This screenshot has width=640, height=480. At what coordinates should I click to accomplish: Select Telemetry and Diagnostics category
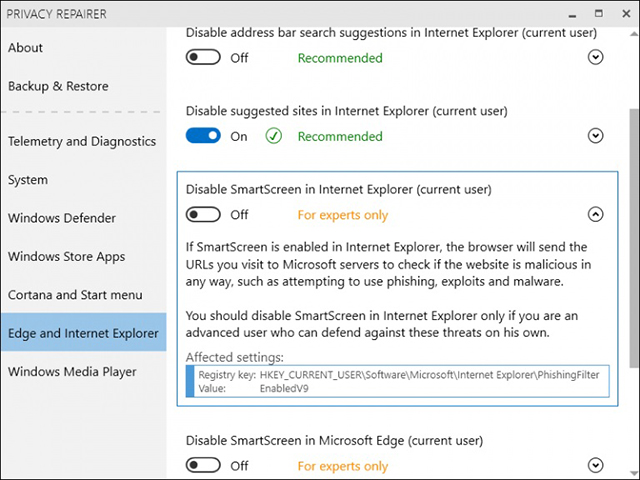pyautogui.click(x=82, y=141)
